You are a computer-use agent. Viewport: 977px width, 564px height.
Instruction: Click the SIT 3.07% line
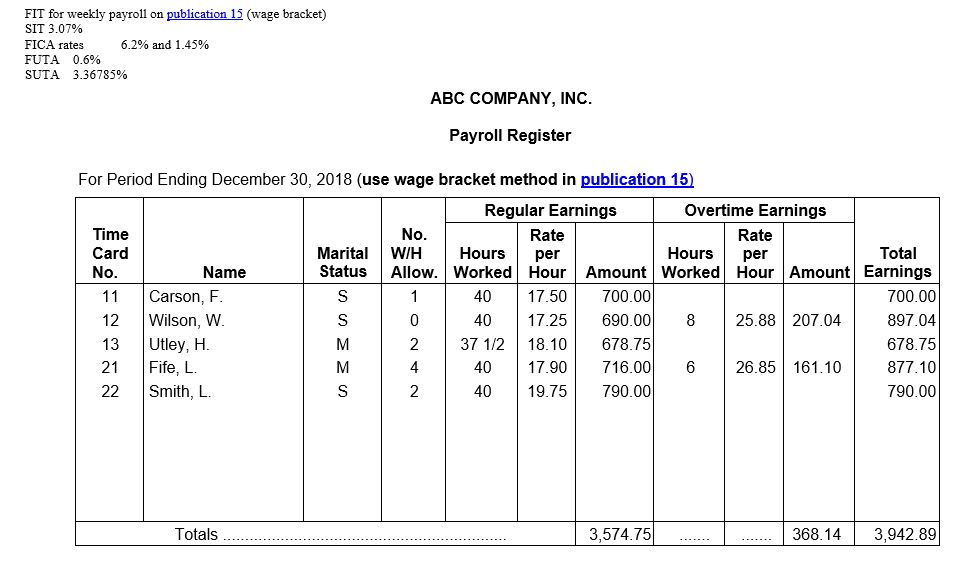[54, 29]
